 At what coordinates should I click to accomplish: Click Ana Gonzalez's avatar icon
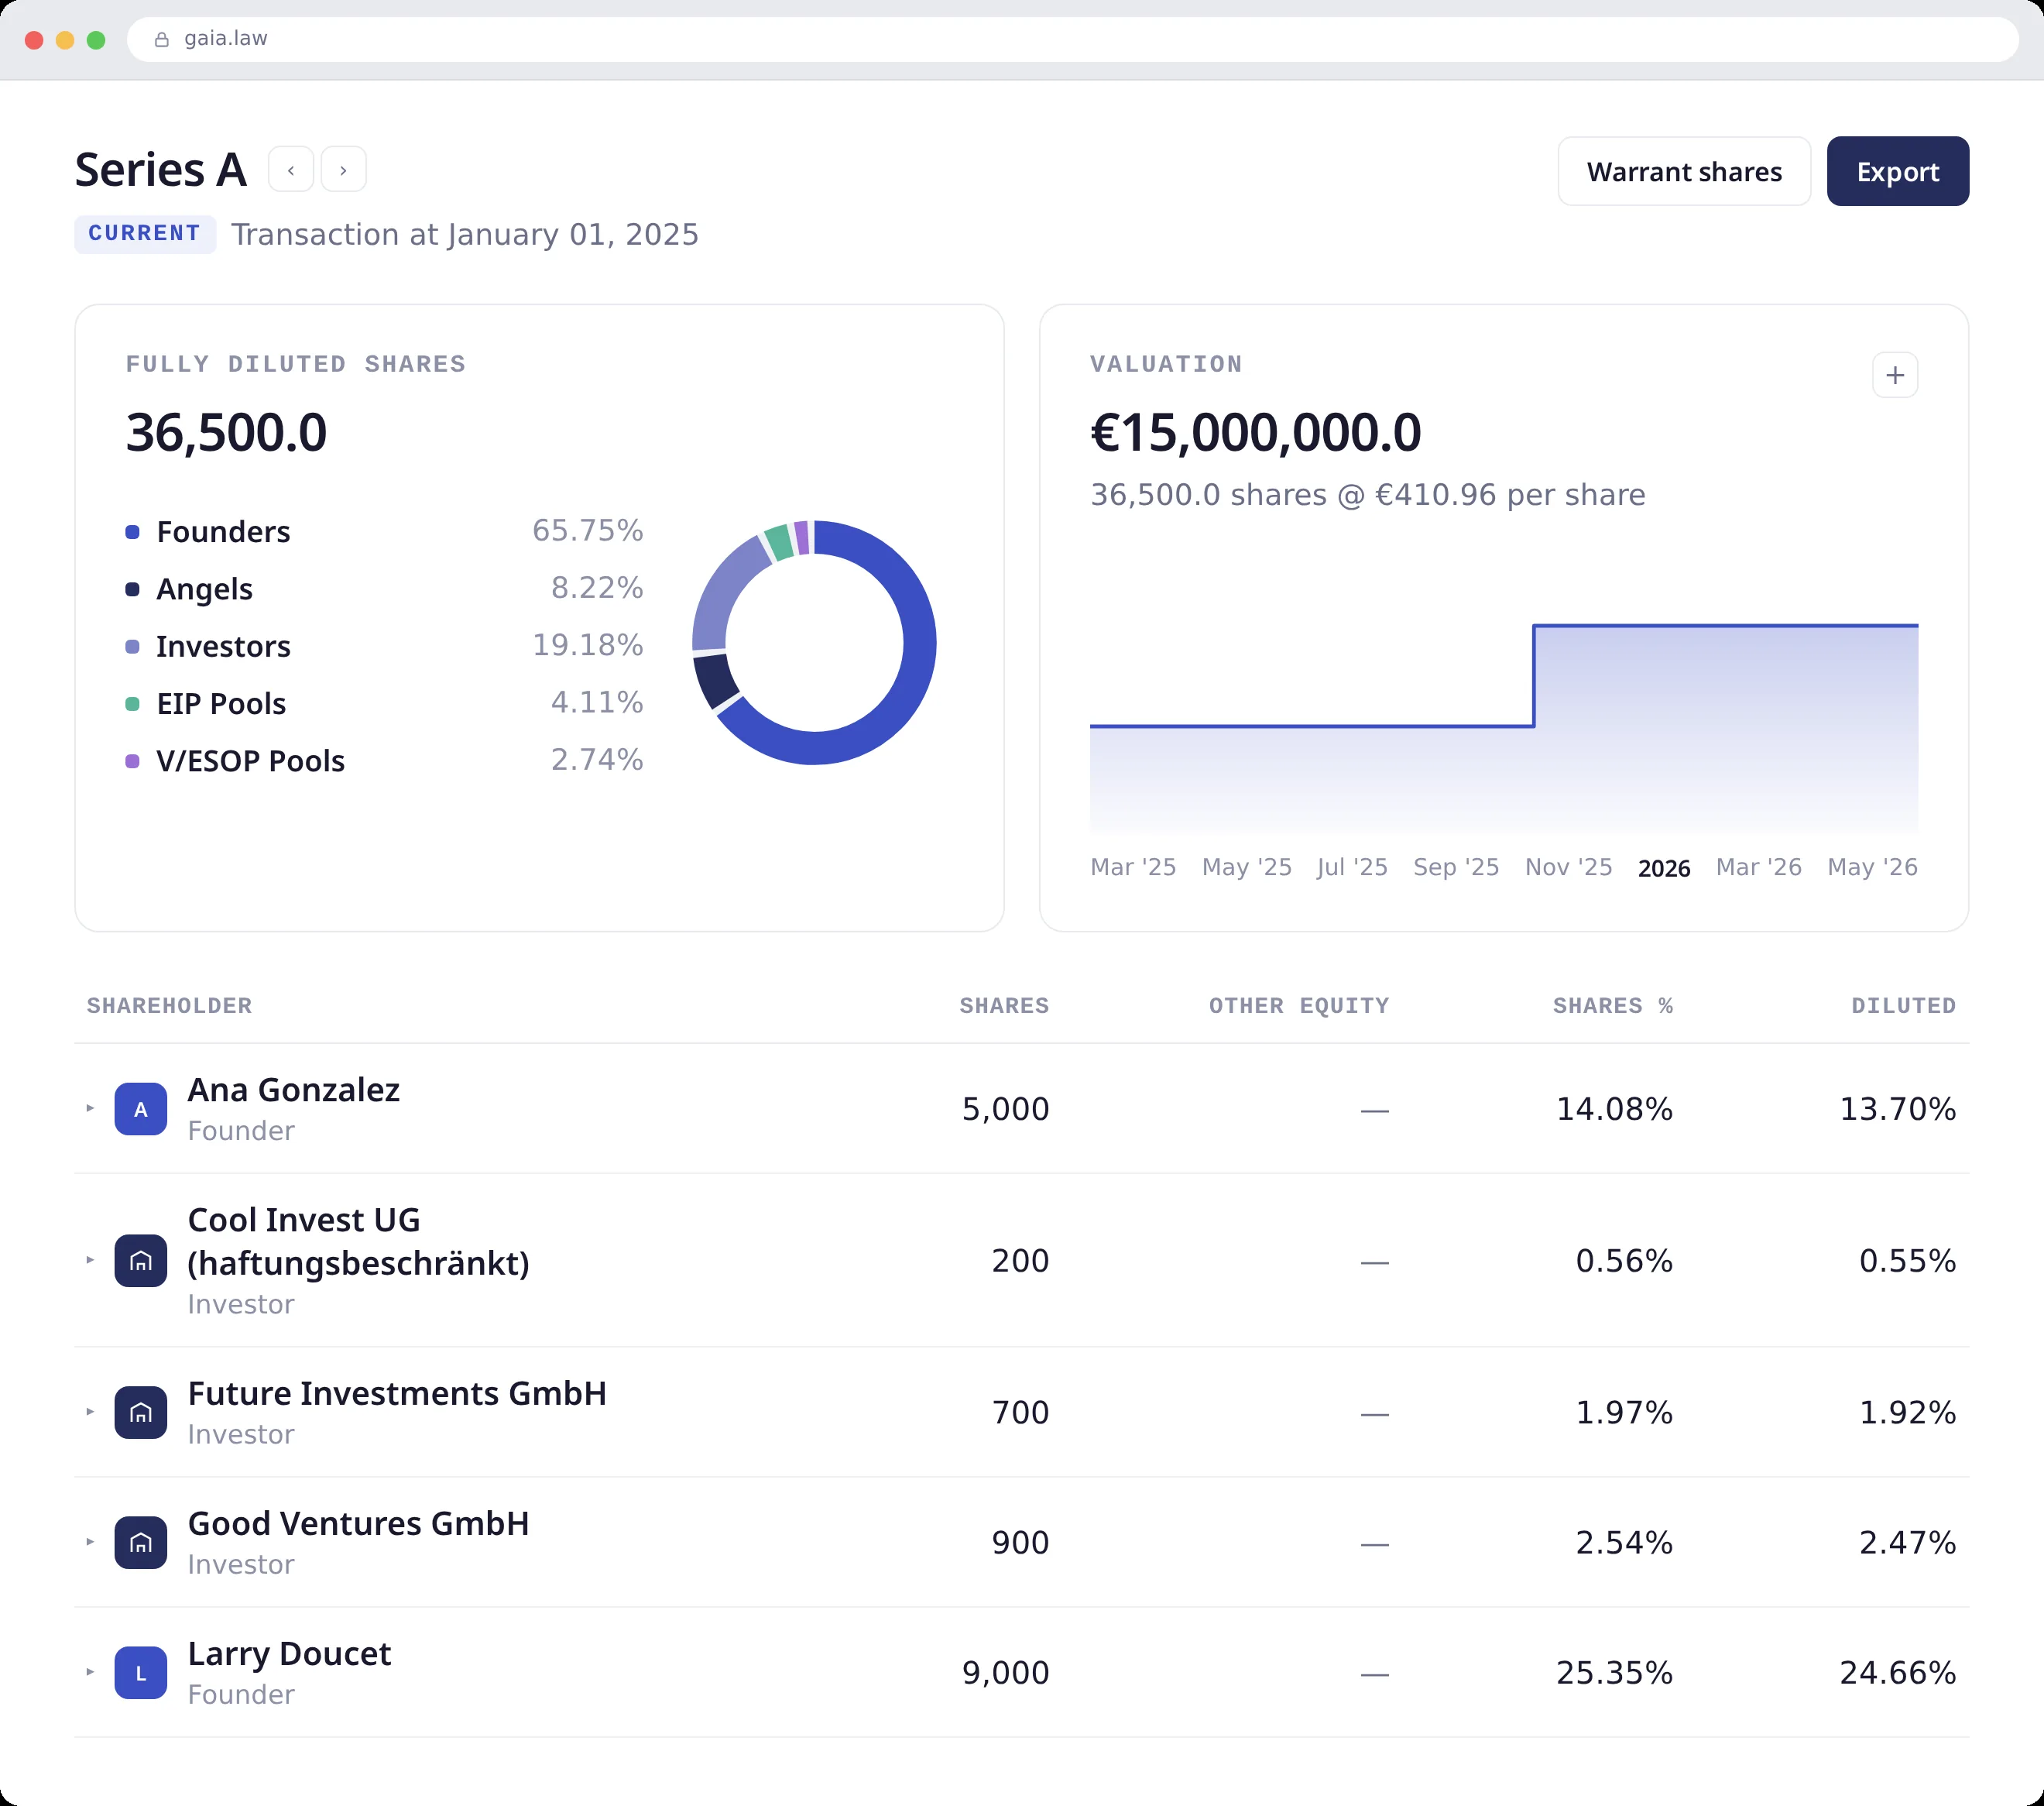[x=141, y=1109]
